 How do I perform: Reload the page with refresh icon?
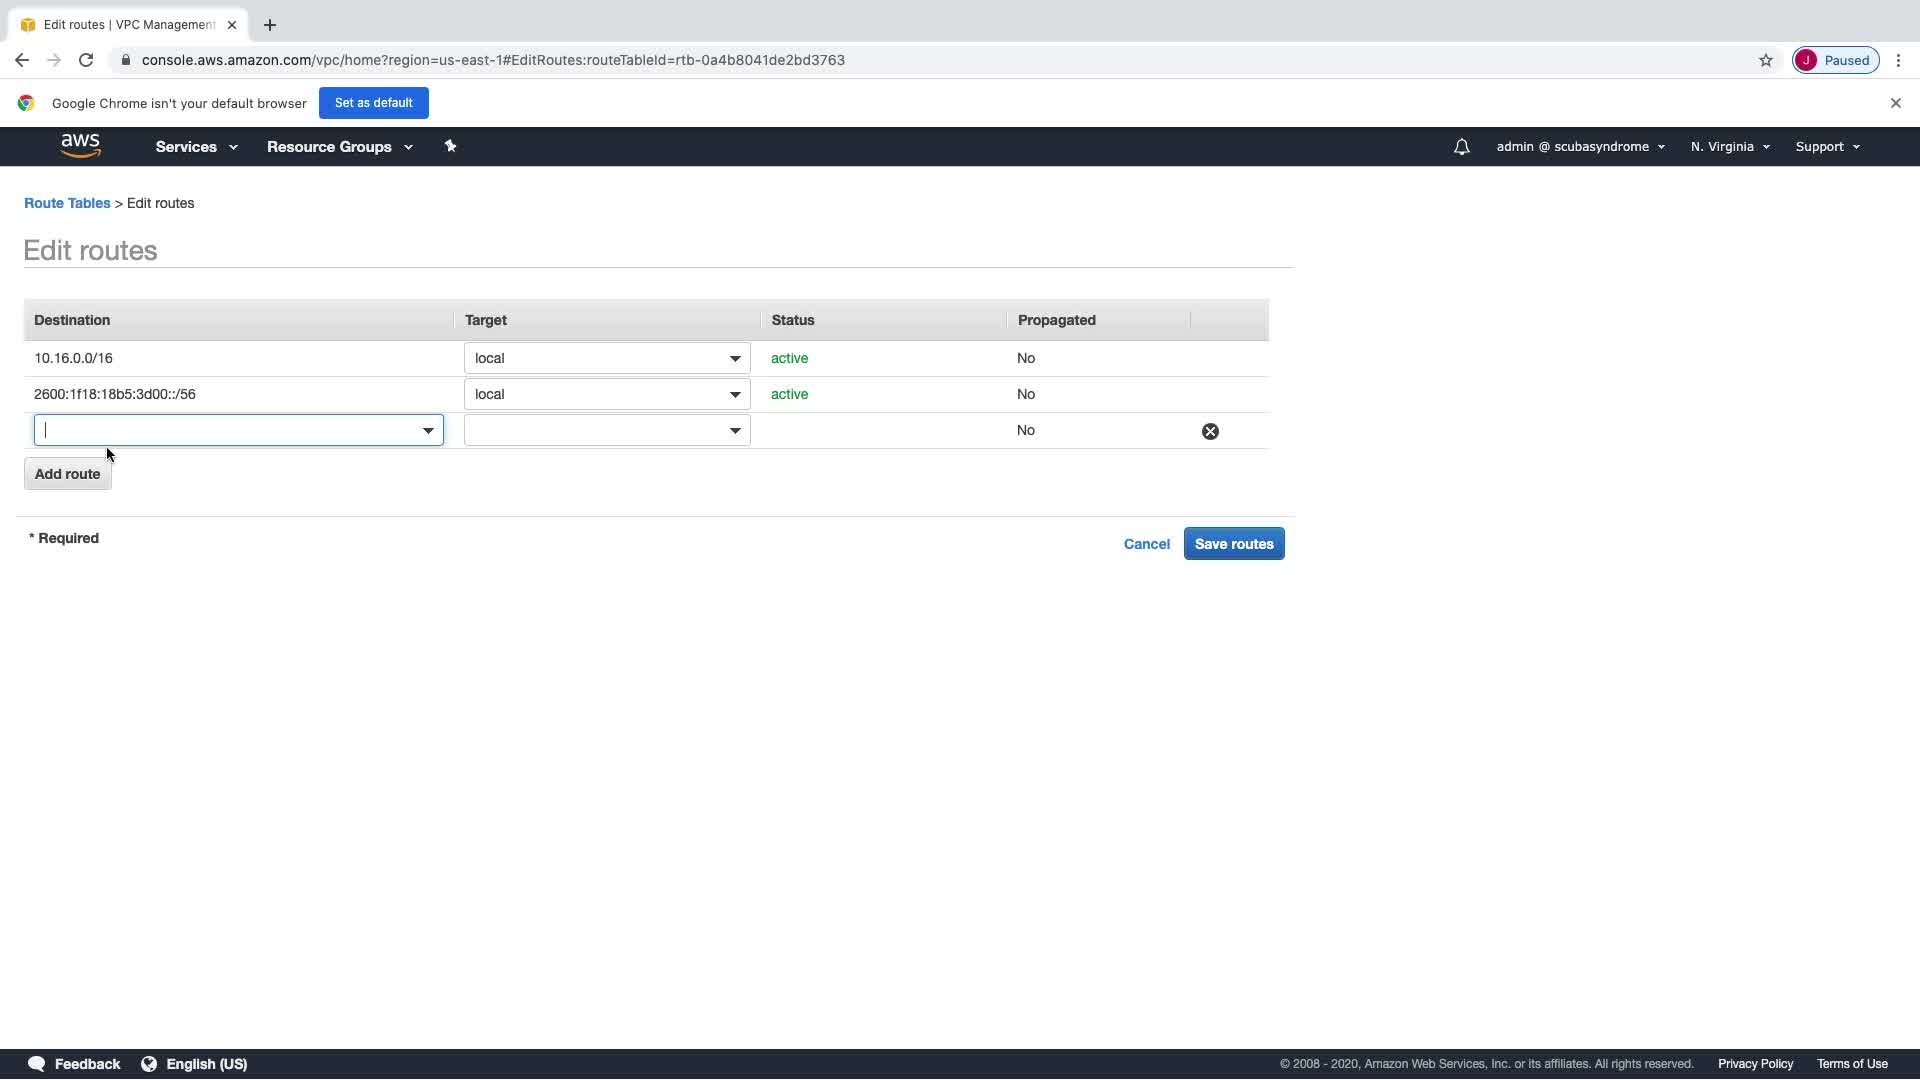coord(86,60)
